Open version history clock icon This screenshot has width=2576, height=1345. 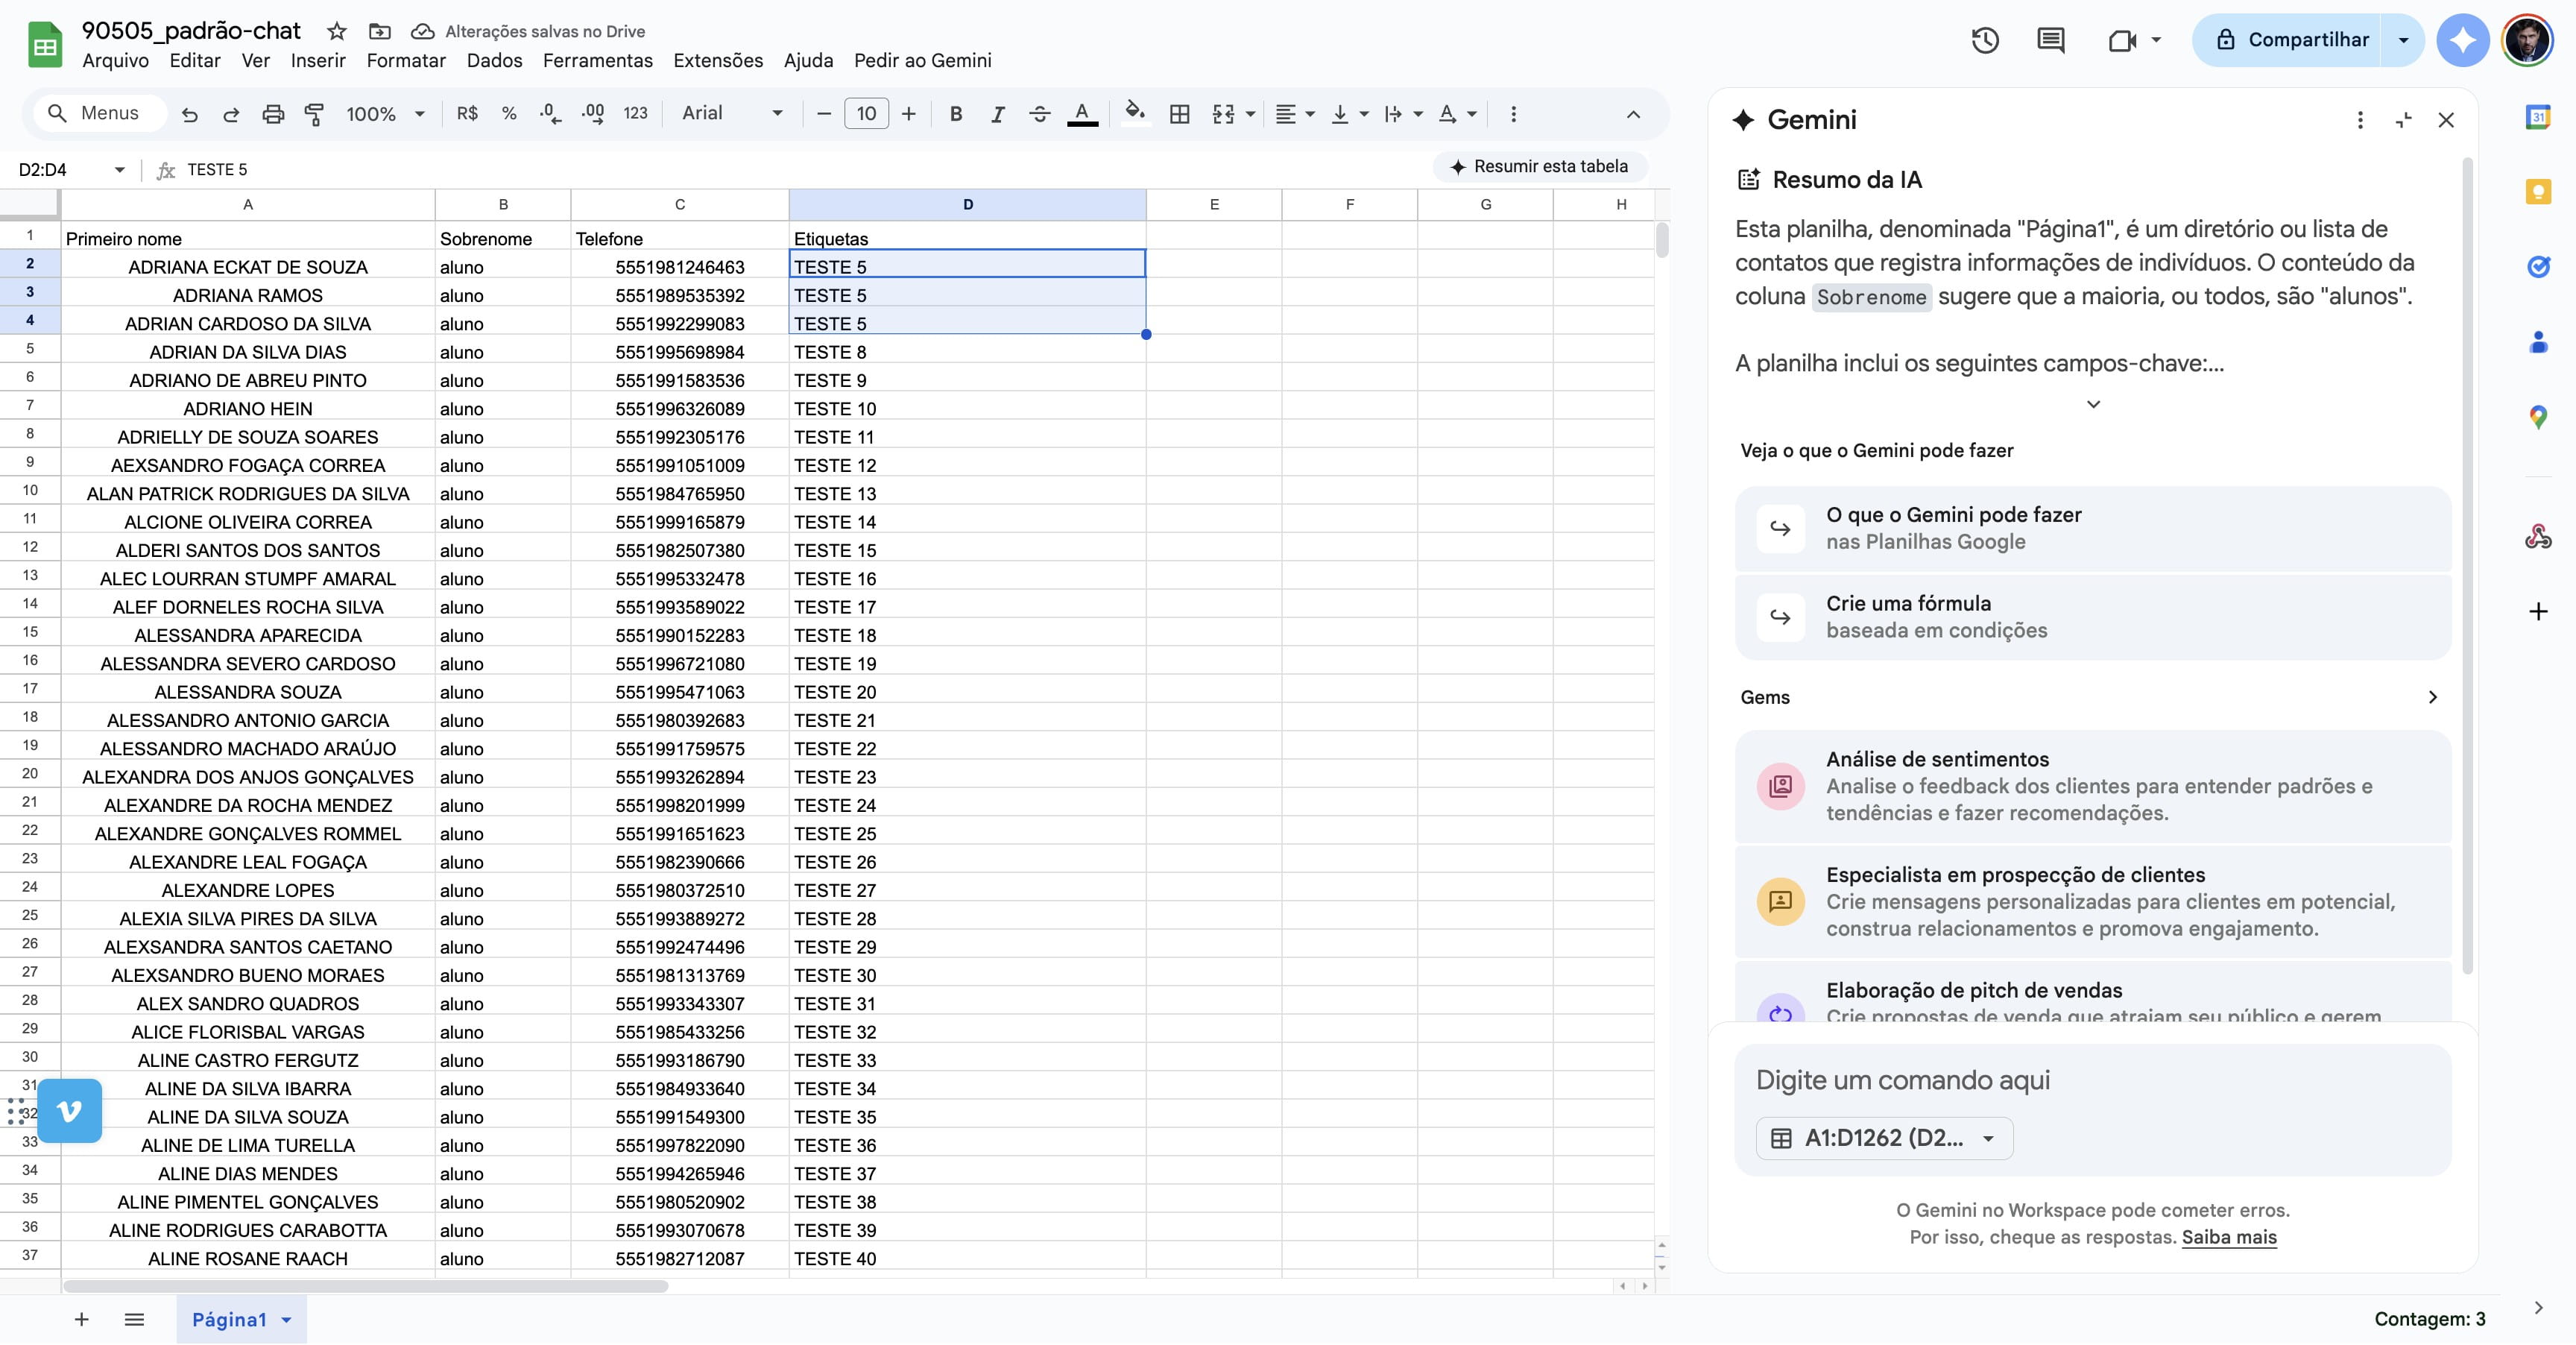1985,40
